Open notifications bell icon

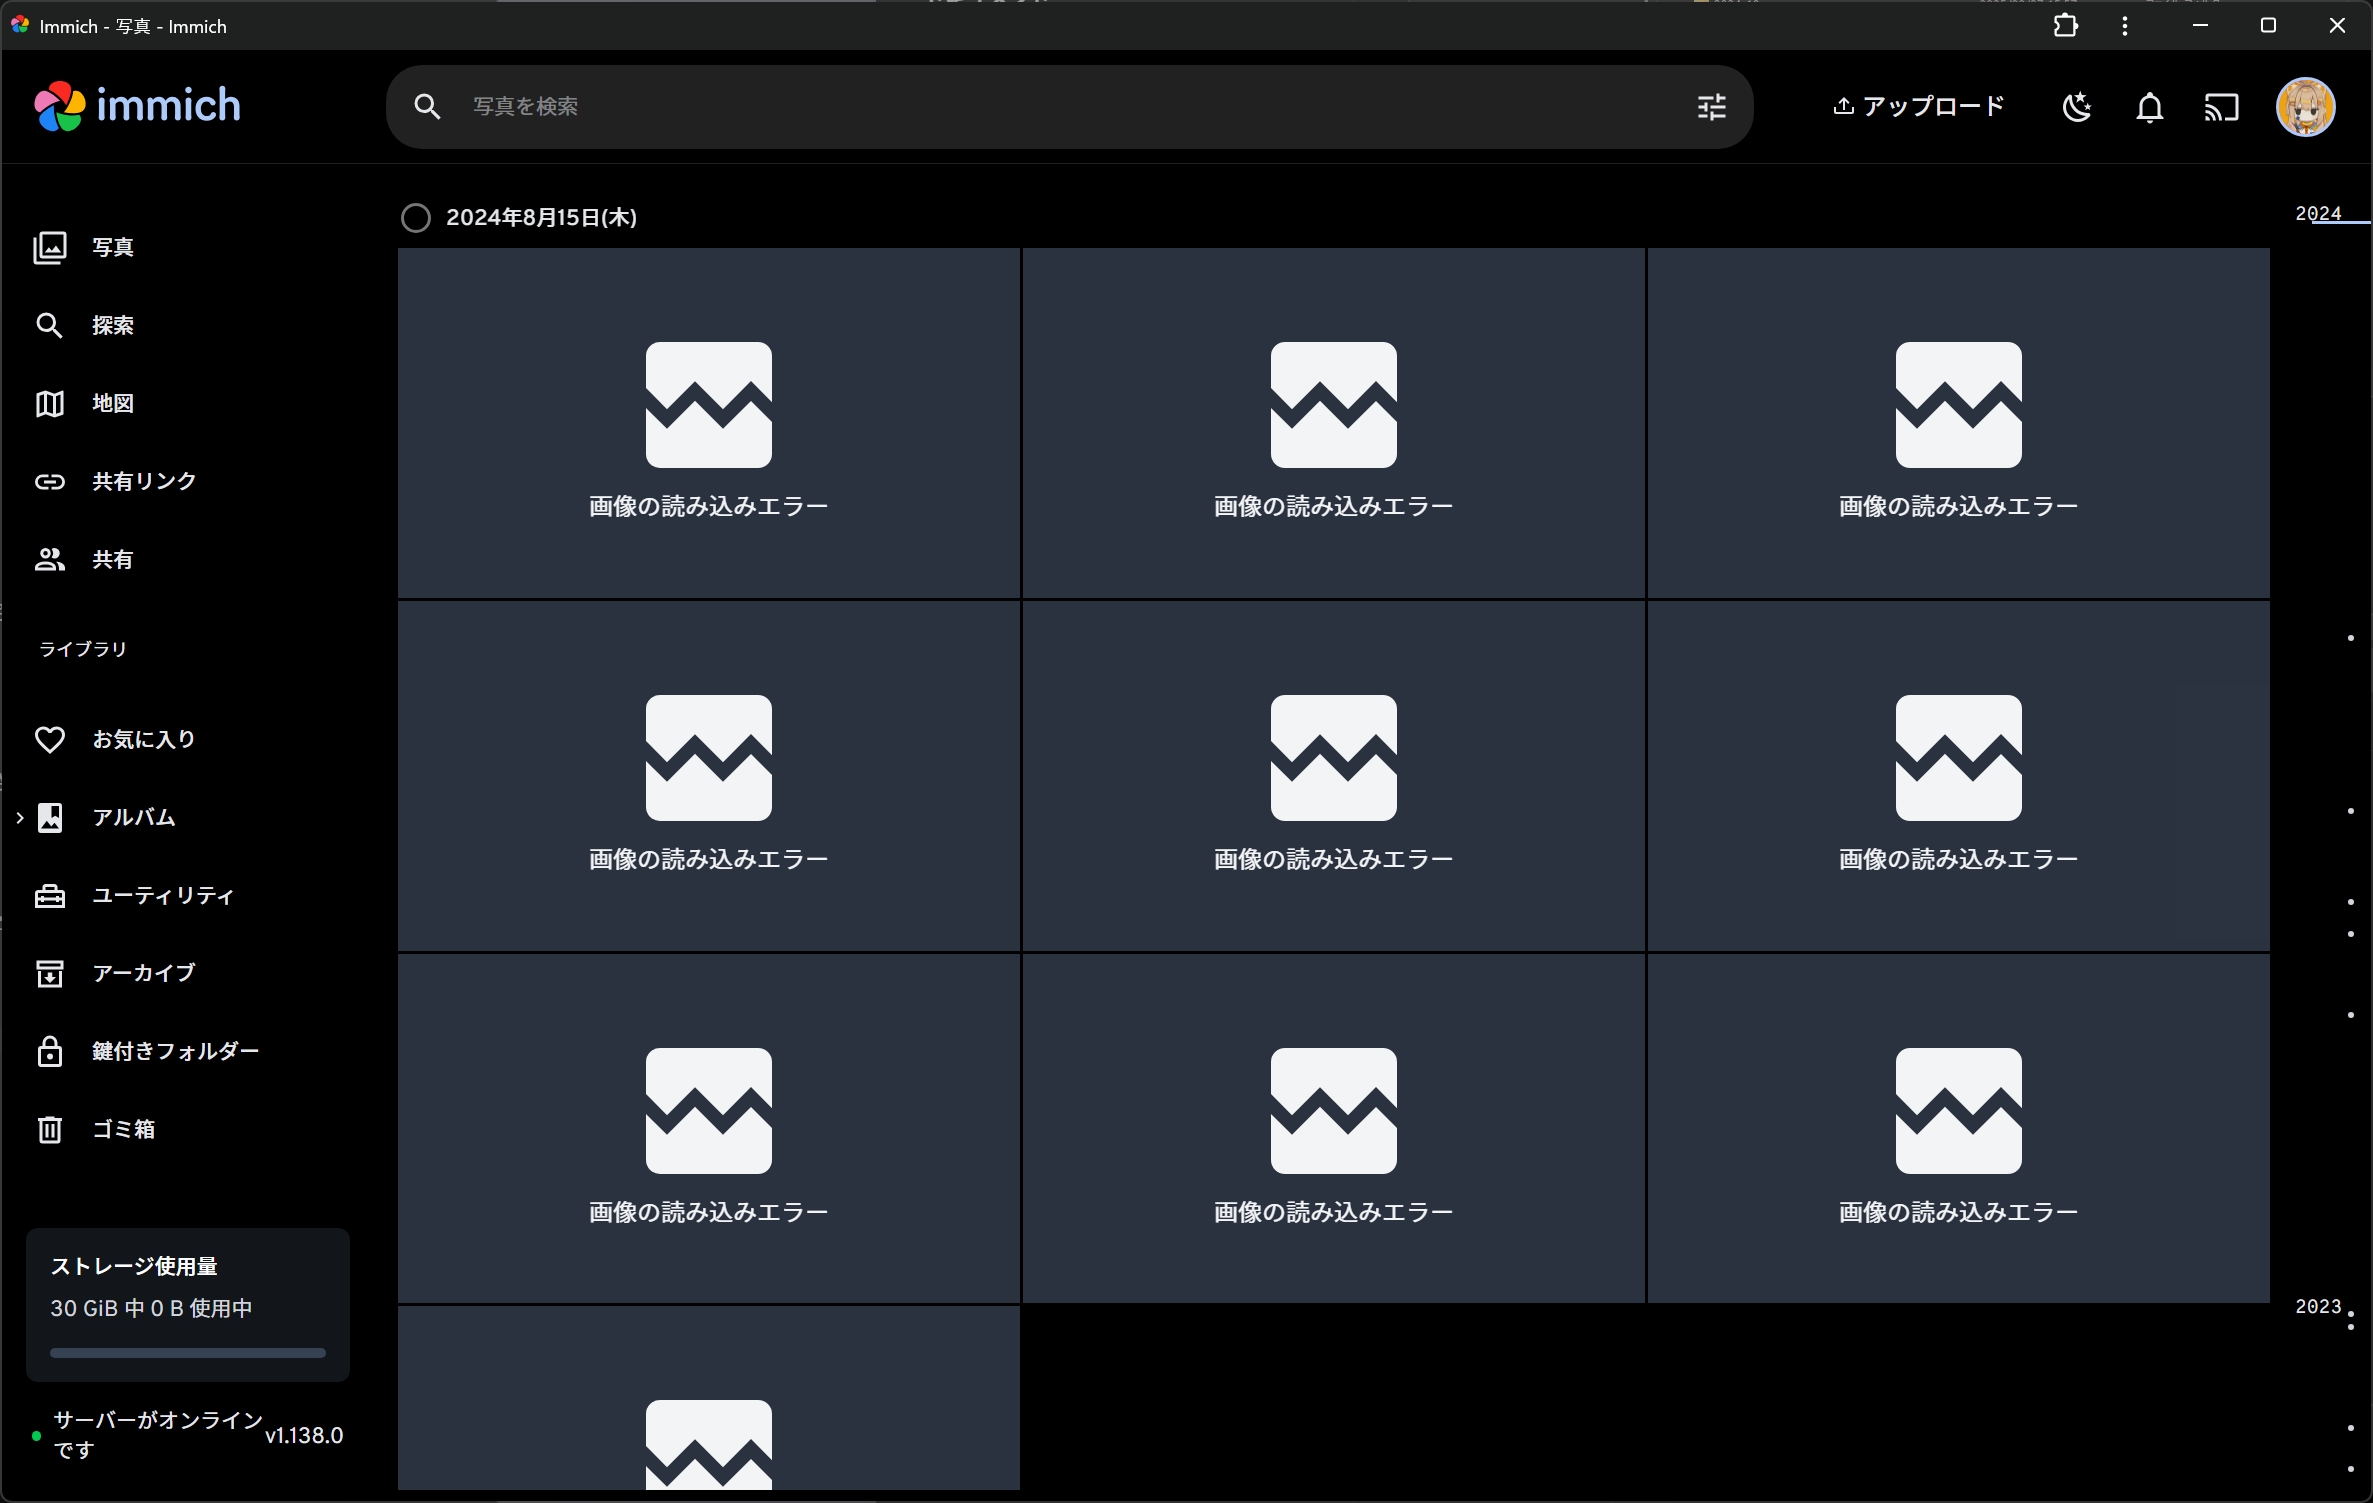(x=2149, y=107)
